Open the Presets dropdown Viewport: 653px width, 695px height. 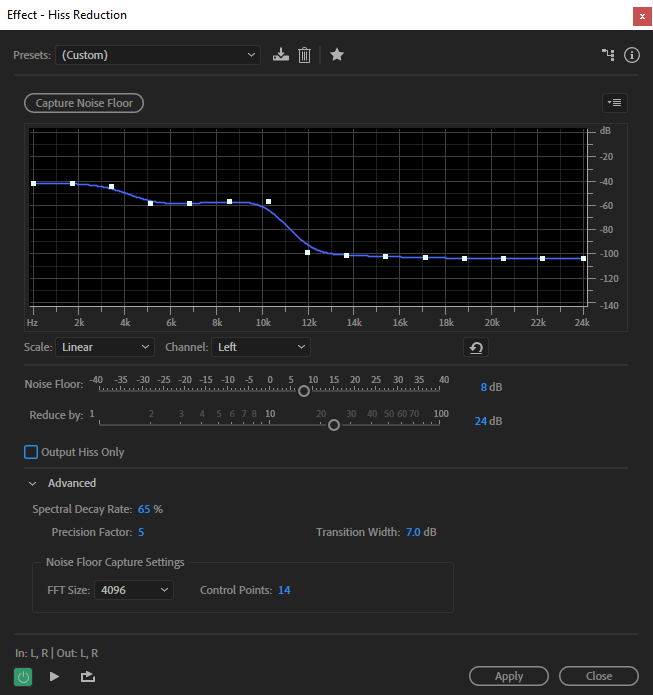157,55
